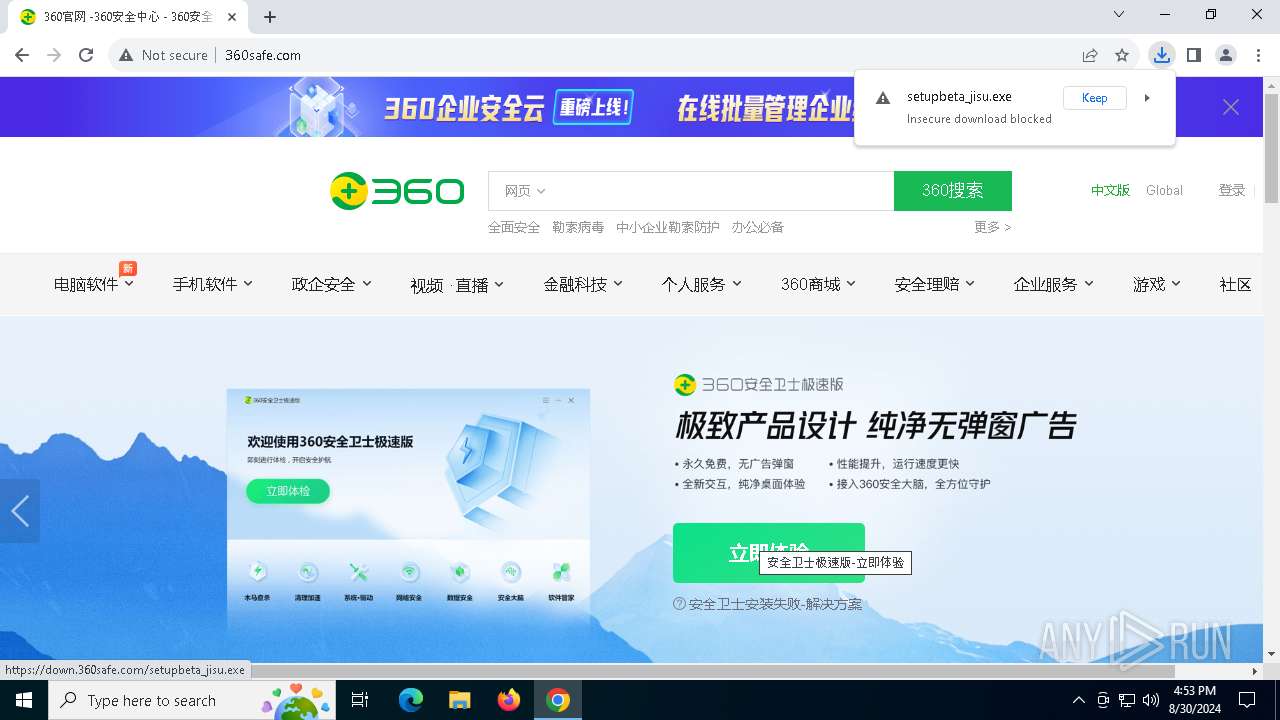Screen dimensions: 1280x720
Task: Show hidden system tray icons
Action: click(1078, 700)
